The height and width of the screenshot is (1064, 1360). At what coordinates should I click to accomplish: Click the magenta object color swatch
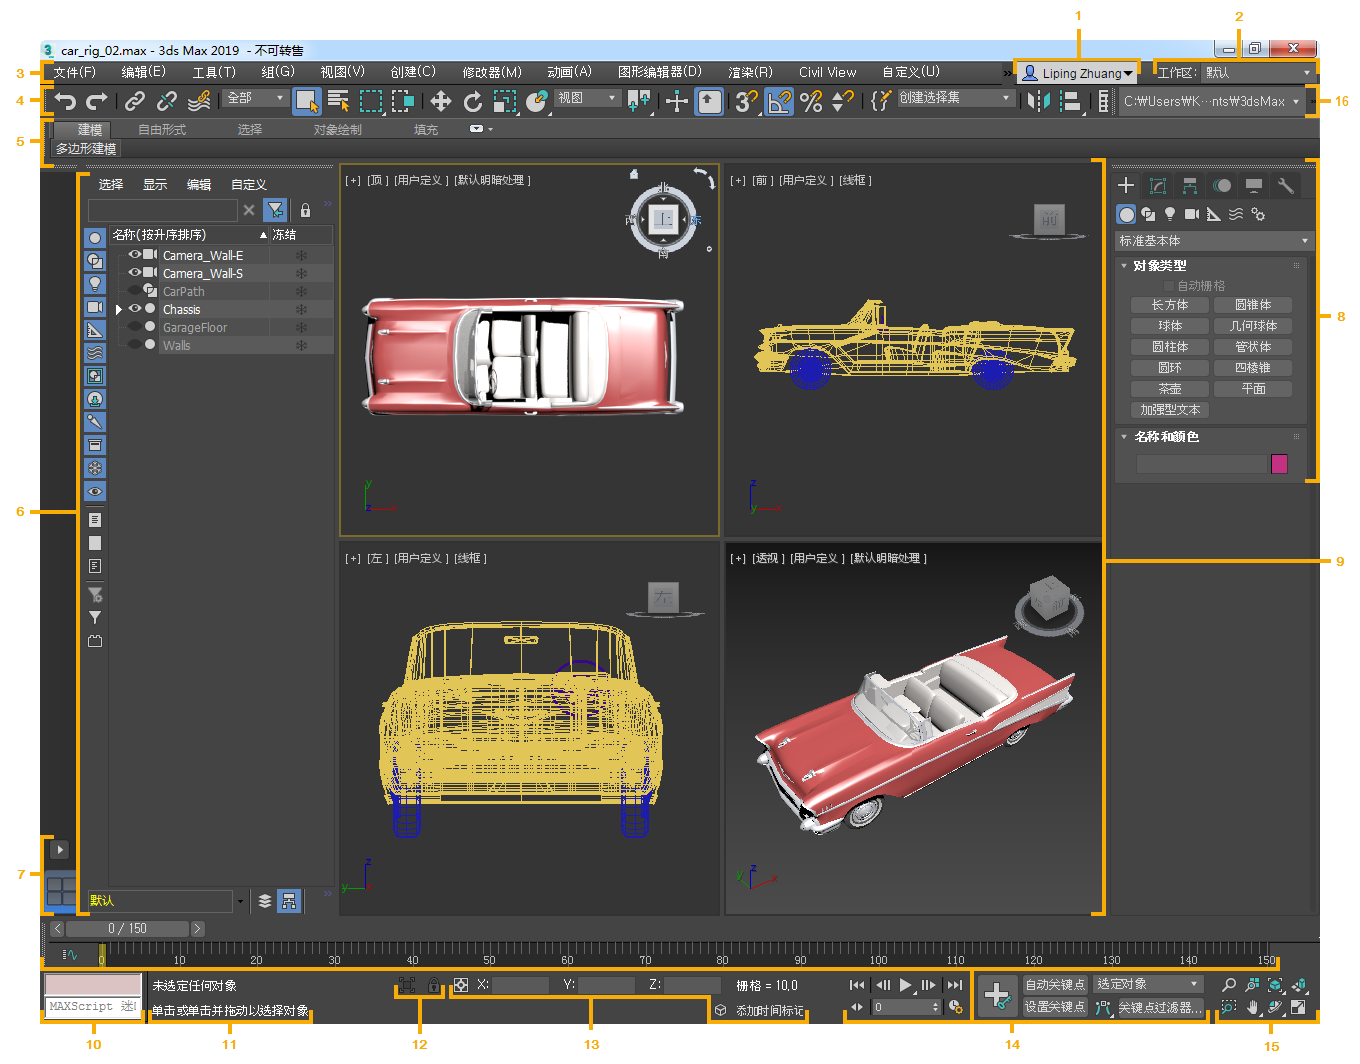click(1279, 464)
